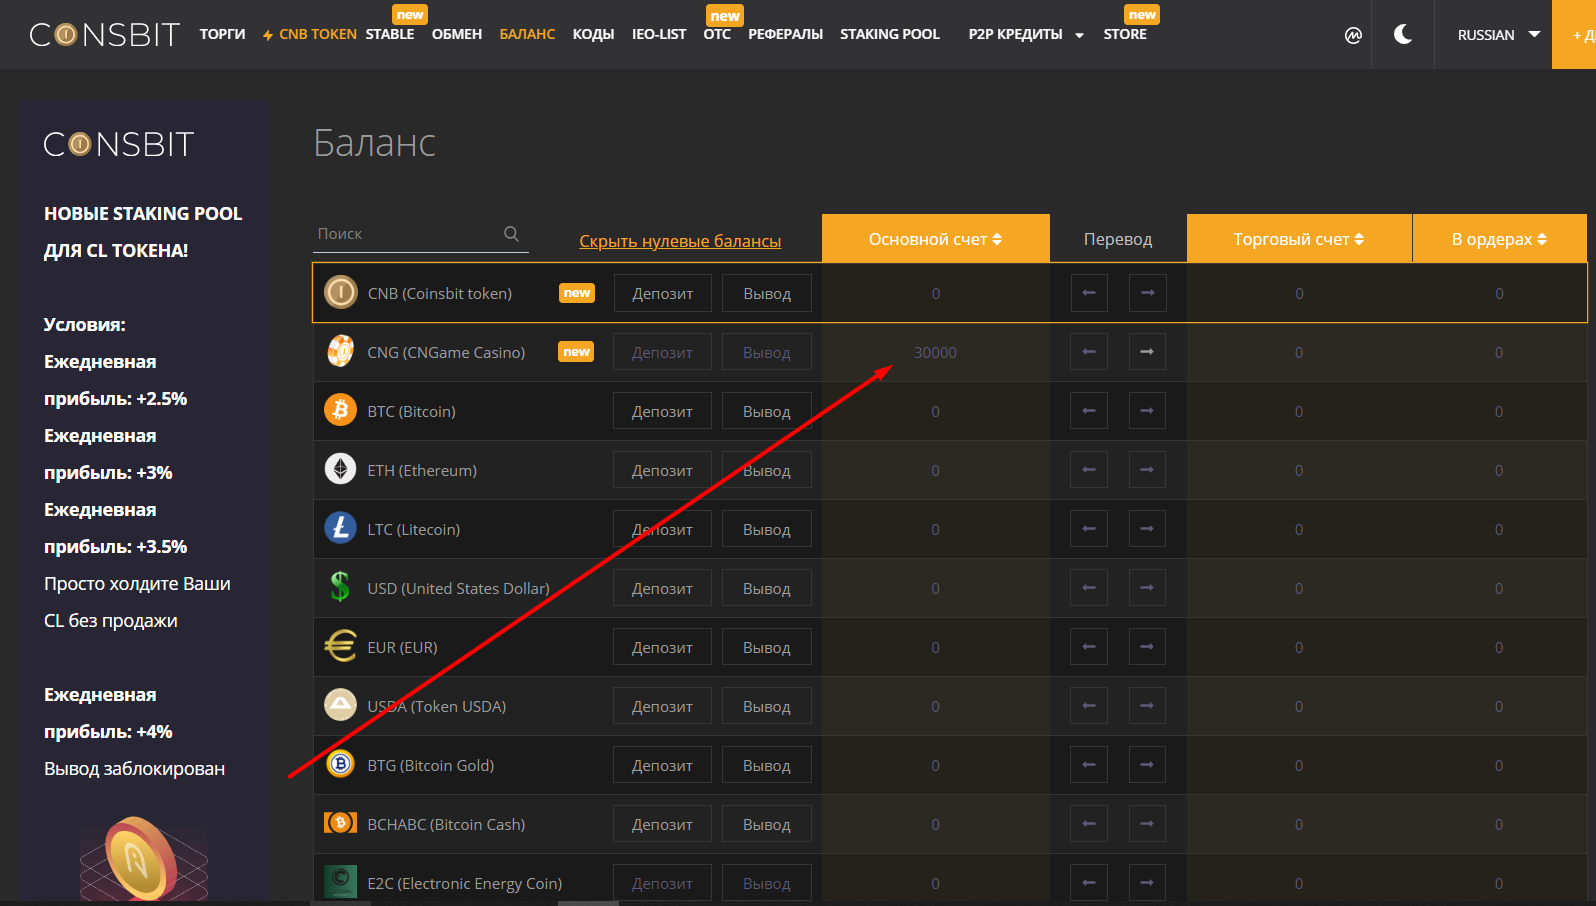
Task: Expand the P2P КРЕДИТЫ menu
Action: point(1025,35)
